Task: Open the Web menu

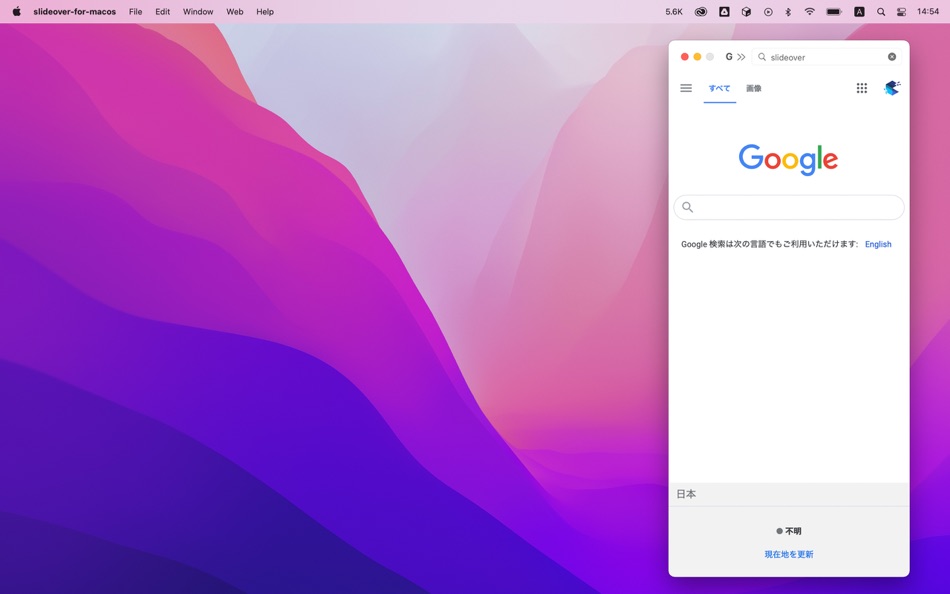Action: 234,12
